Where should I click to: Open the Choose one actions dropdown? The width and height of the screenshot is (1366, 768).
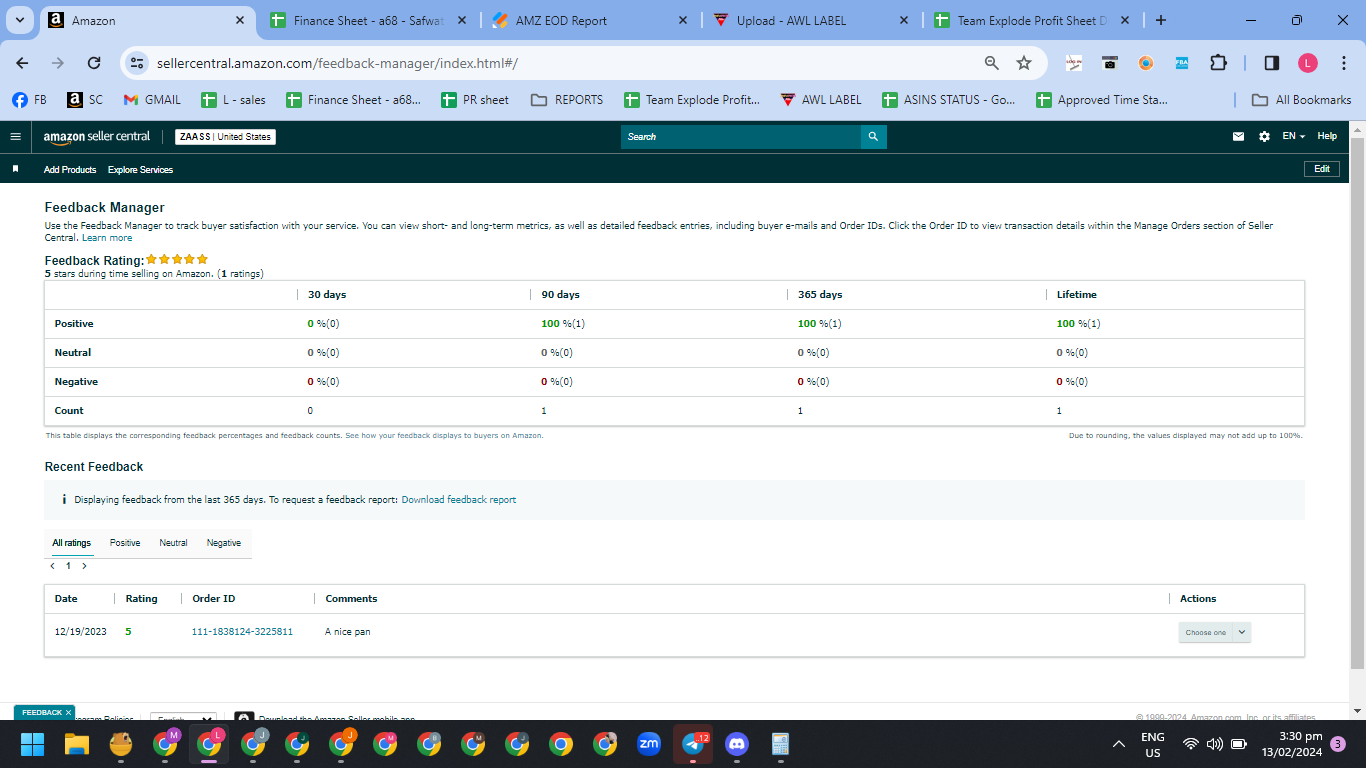[1214, 632]
